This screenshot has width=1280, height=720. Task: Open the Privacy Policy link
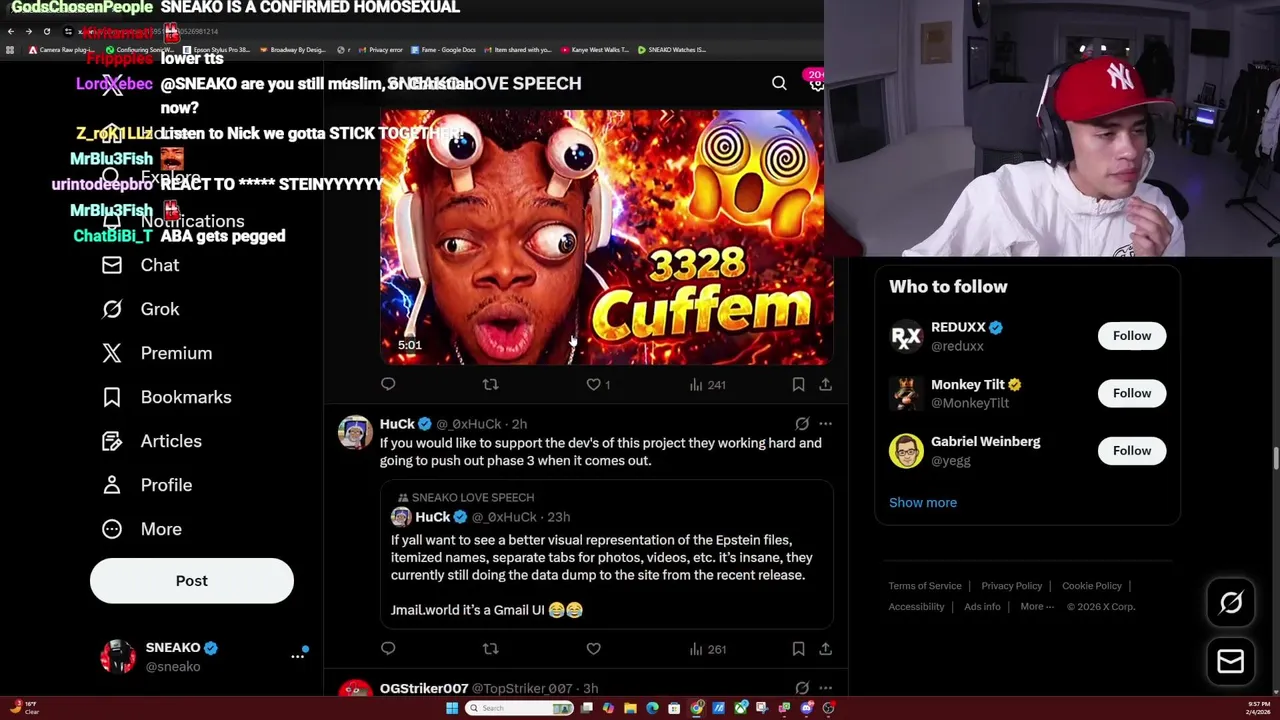(1011, 586)
